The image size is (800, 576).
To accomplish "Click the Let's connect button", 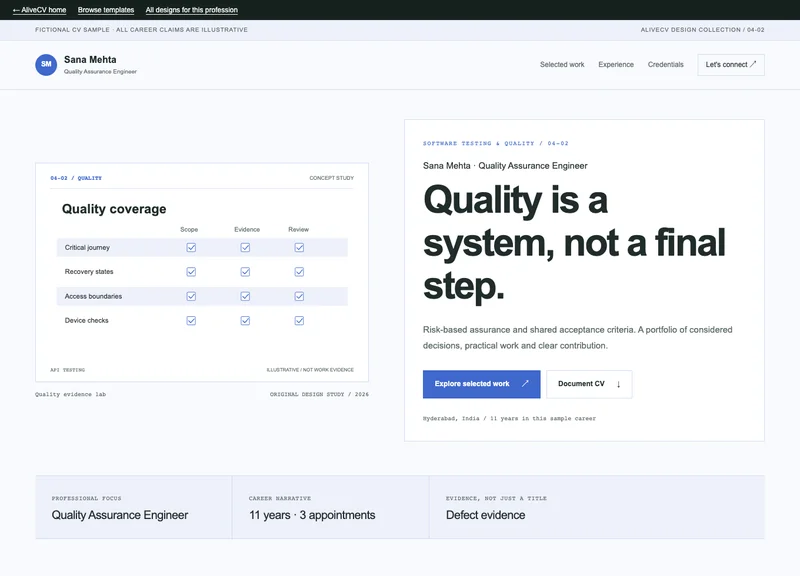I will coord(731,65).
